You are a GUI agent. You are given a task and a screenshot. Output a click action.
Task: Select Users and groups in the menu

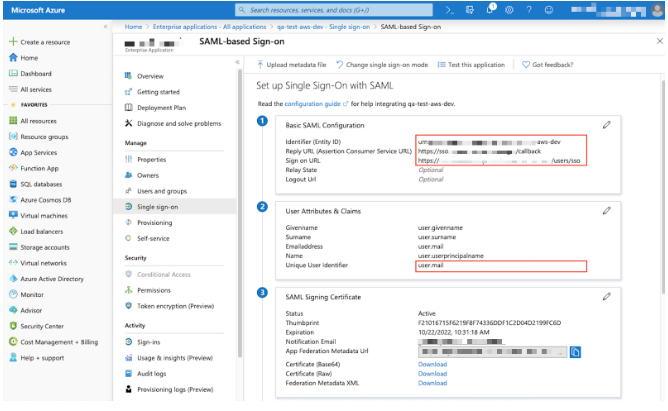[161, 190]
